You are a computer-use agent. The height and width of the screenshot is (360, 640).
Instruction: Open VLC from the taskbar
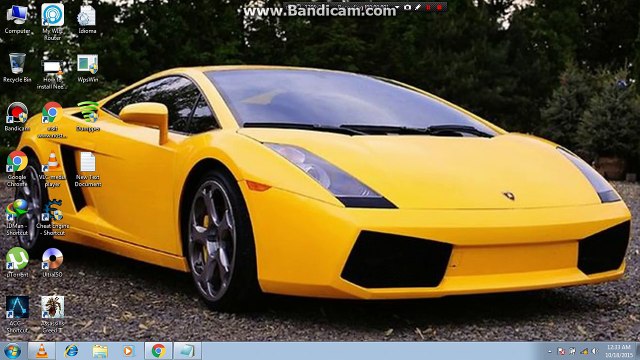point(42,351)
